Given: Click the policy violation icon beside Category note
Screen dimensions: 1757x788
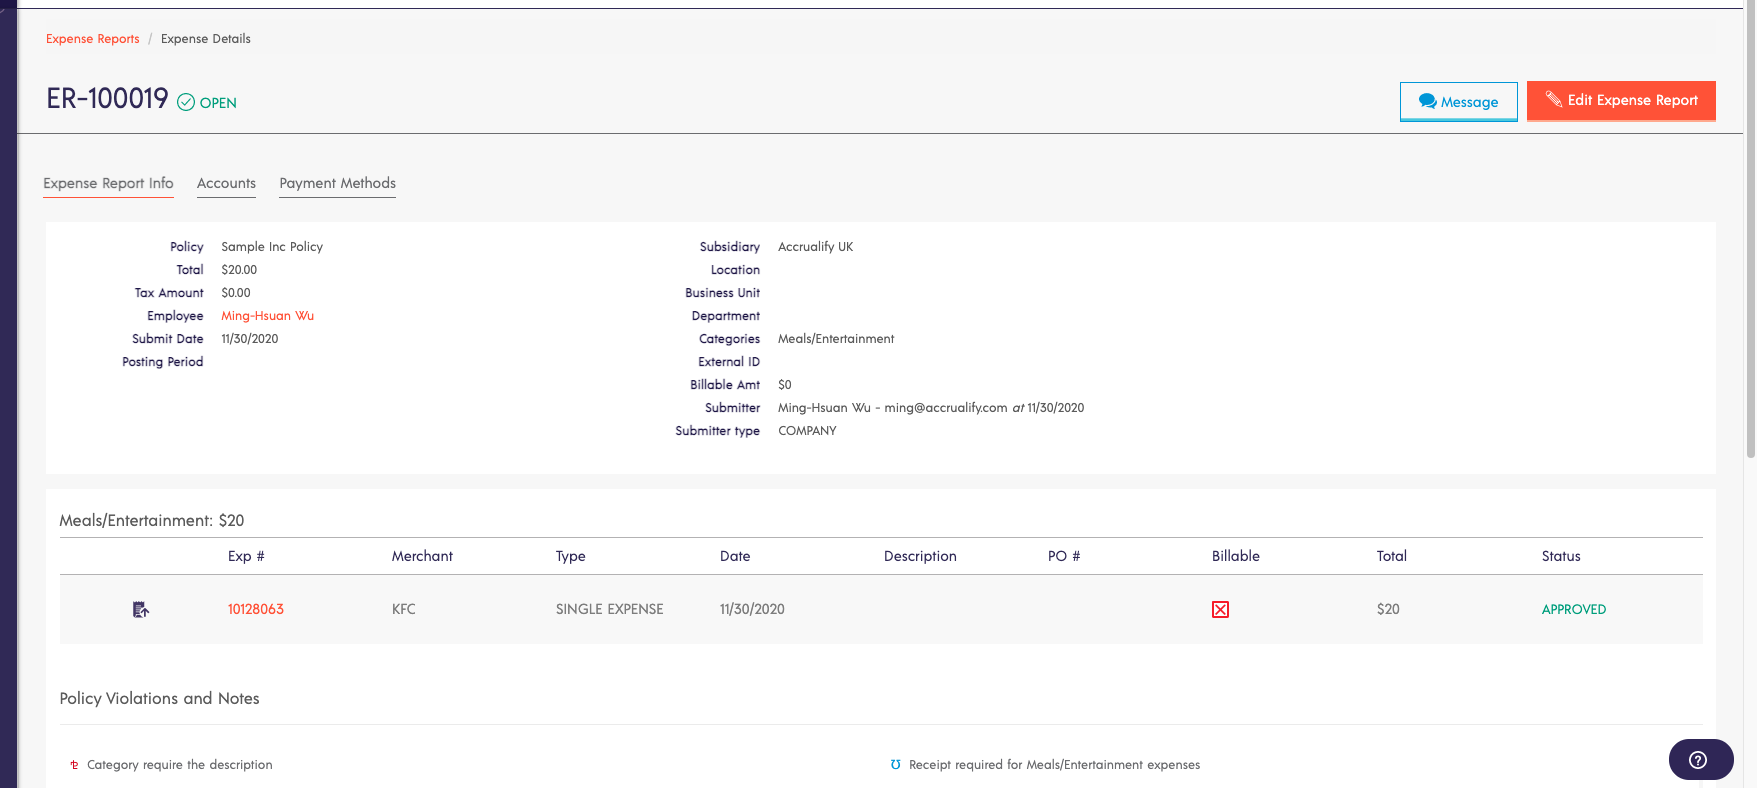Looking at the screenshot, I should [x=74, y=765].
